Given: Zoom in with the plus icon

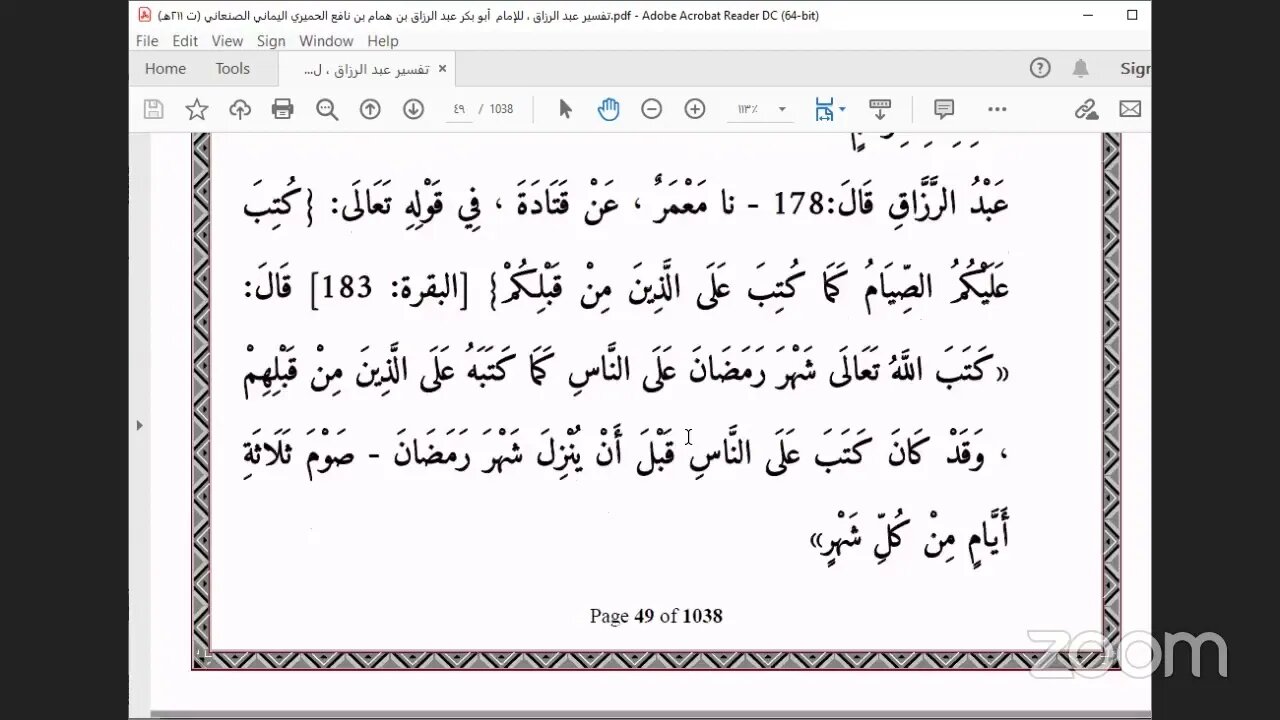Looking at the screenshot, I should 695,109.
